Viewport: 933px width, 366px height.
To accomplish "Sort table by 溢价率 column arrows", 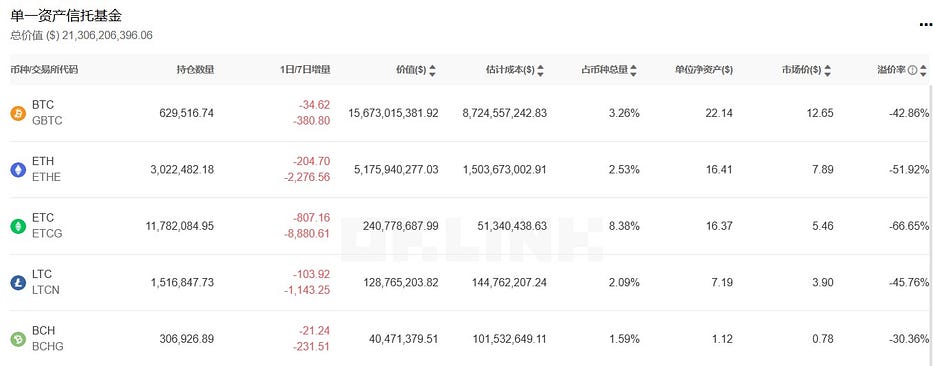I will (x=923, y=71).
